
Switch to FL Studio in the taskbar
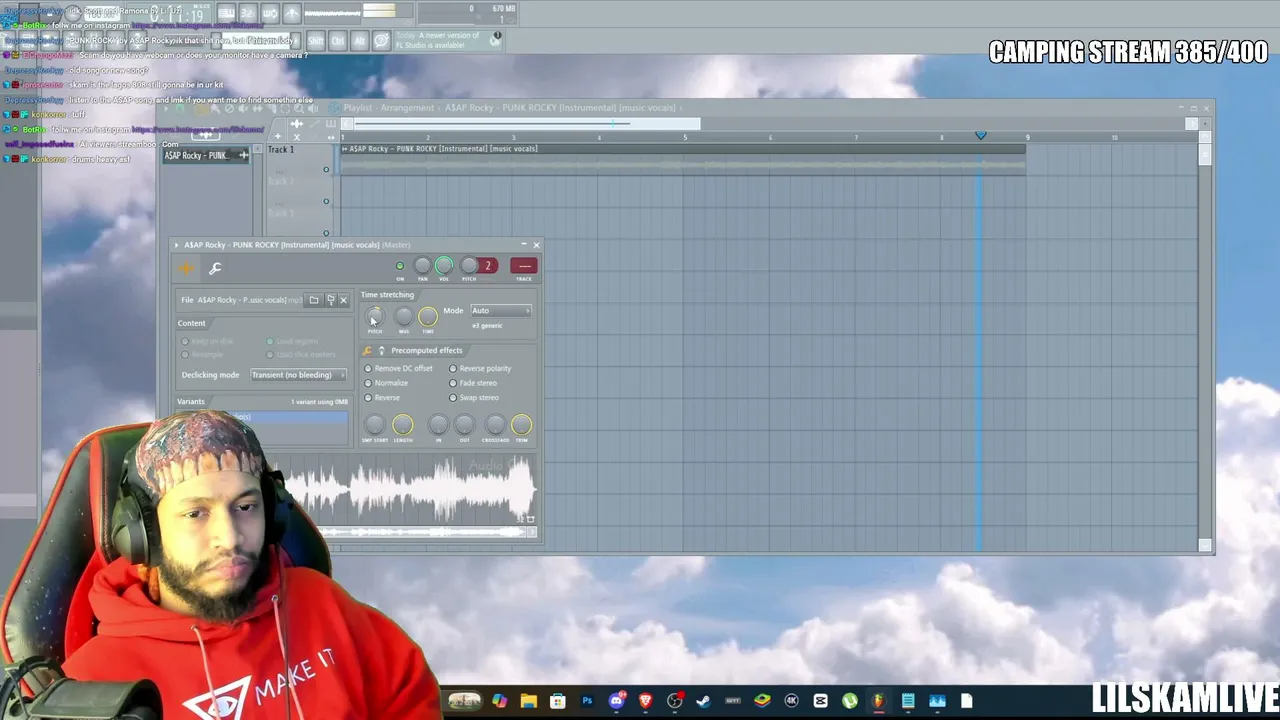click(878, 701)
